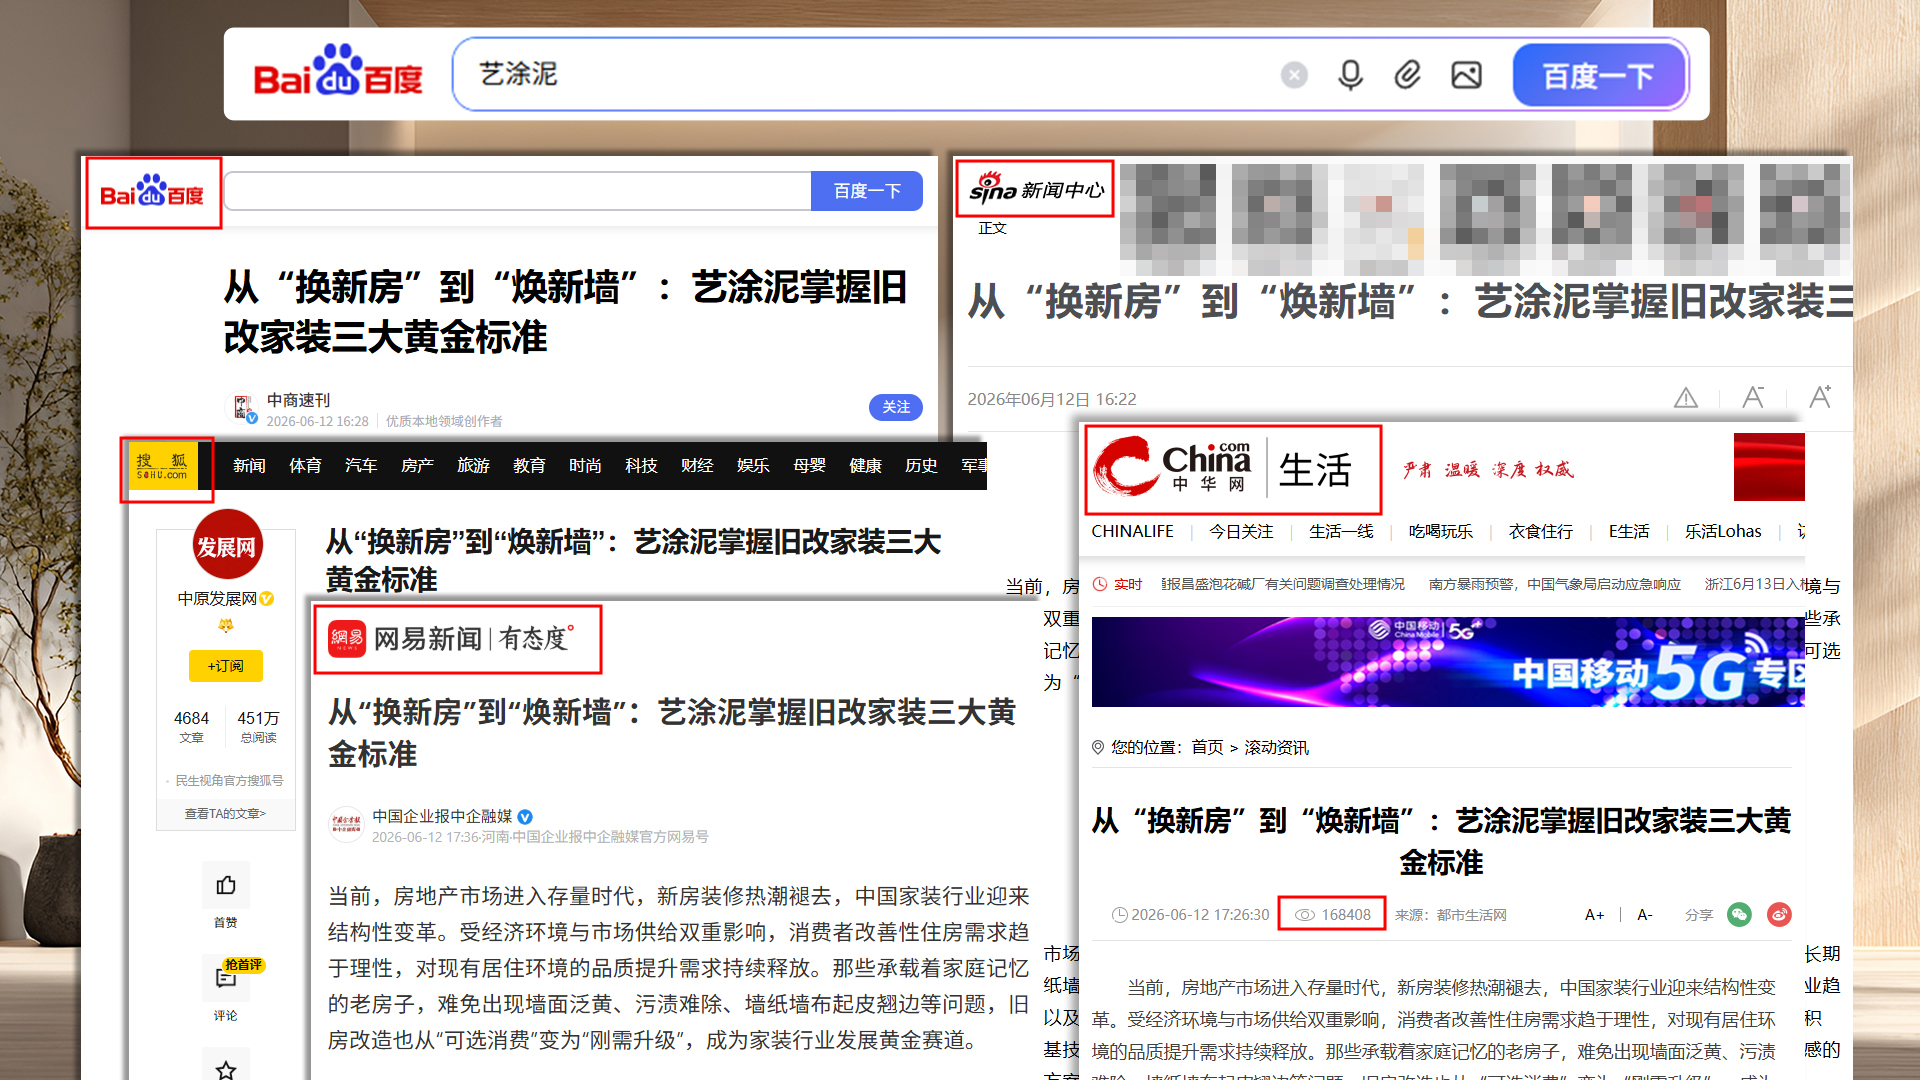Decrease font size with the A- icon on Sina
The height and width of the screenshot is (1080, 1920).
click(x=1753, y=398)
